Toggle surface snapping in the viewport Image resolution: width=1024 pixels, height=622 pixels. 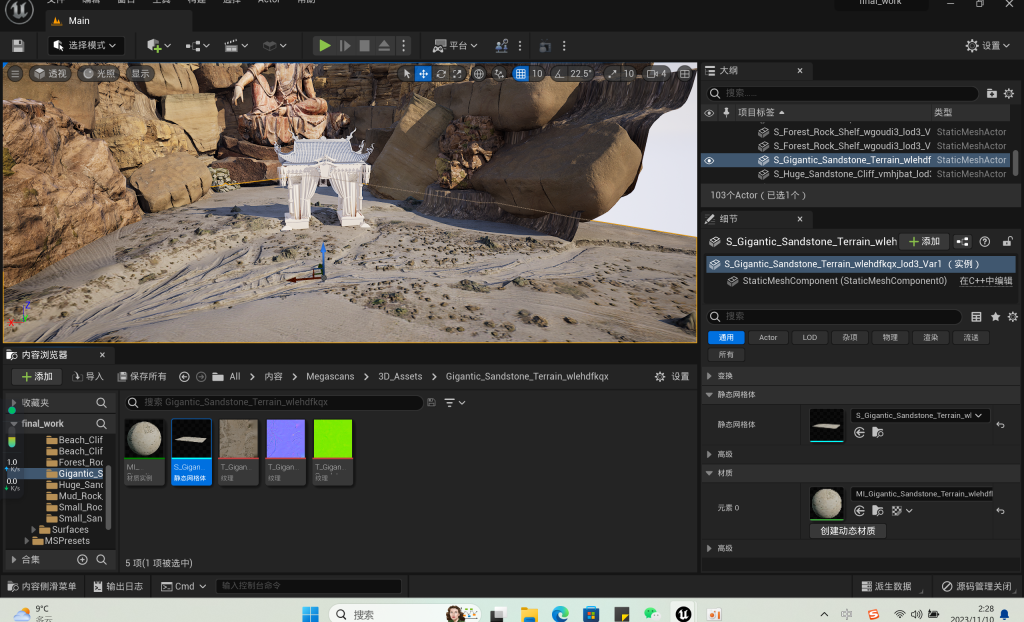point(500,74)
